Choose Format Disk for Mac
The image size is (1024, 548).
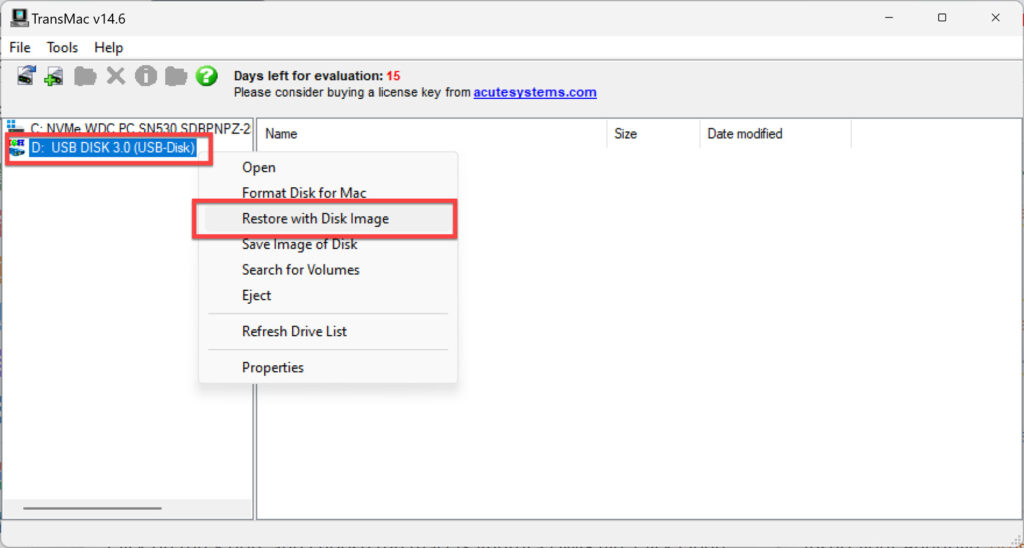328,193
